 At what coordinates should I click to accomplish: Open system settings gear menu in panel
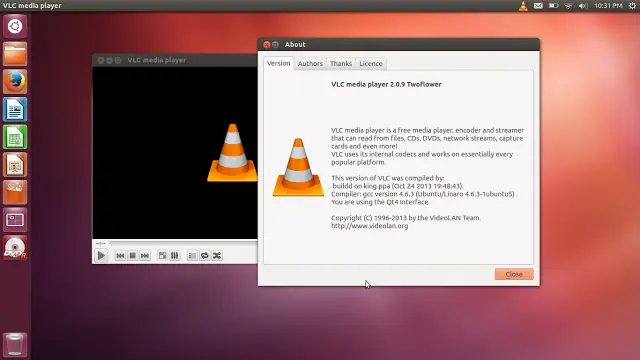(x=632, y=6)
